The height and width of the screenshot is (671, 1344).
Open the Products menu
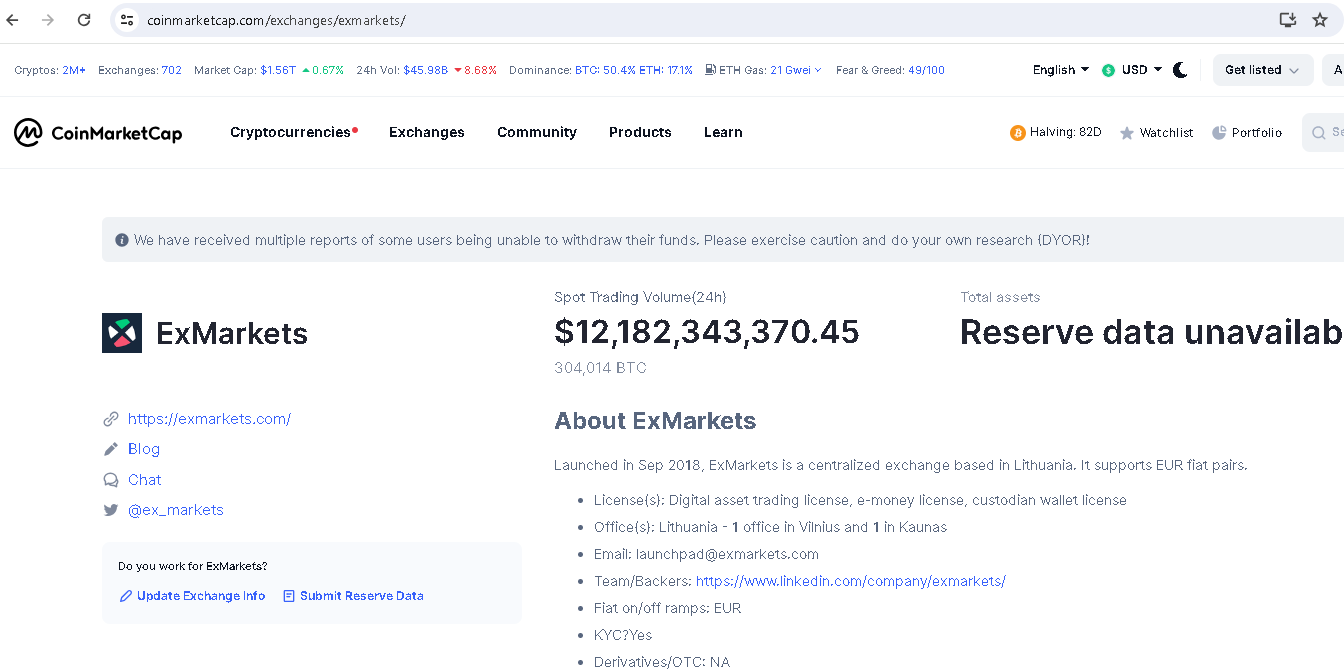640,132
